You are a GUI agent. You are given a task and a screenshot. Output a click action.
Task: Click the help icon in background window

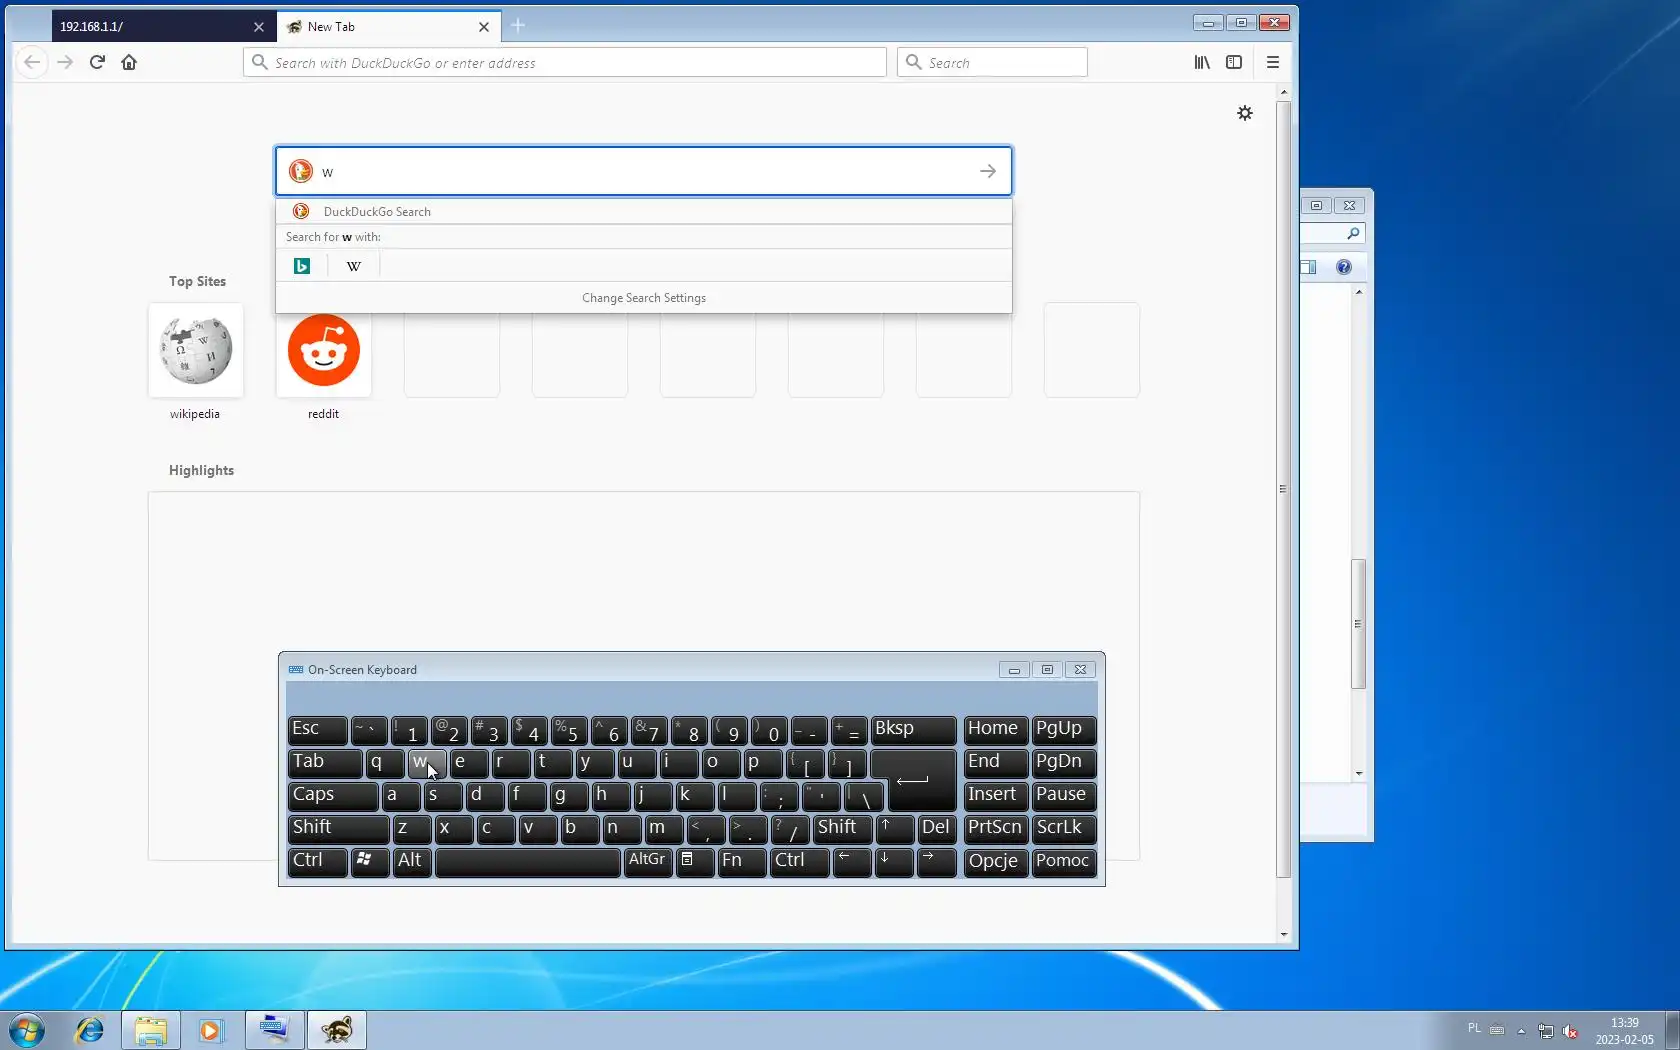tap(1344, 267)
